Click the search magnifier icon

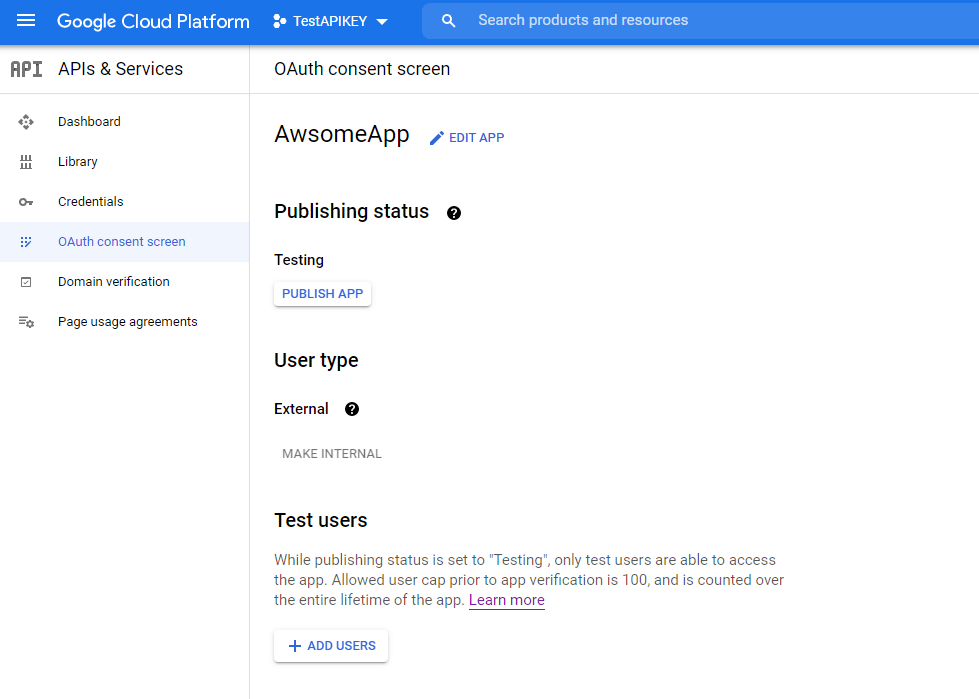[x=448, y=20]
